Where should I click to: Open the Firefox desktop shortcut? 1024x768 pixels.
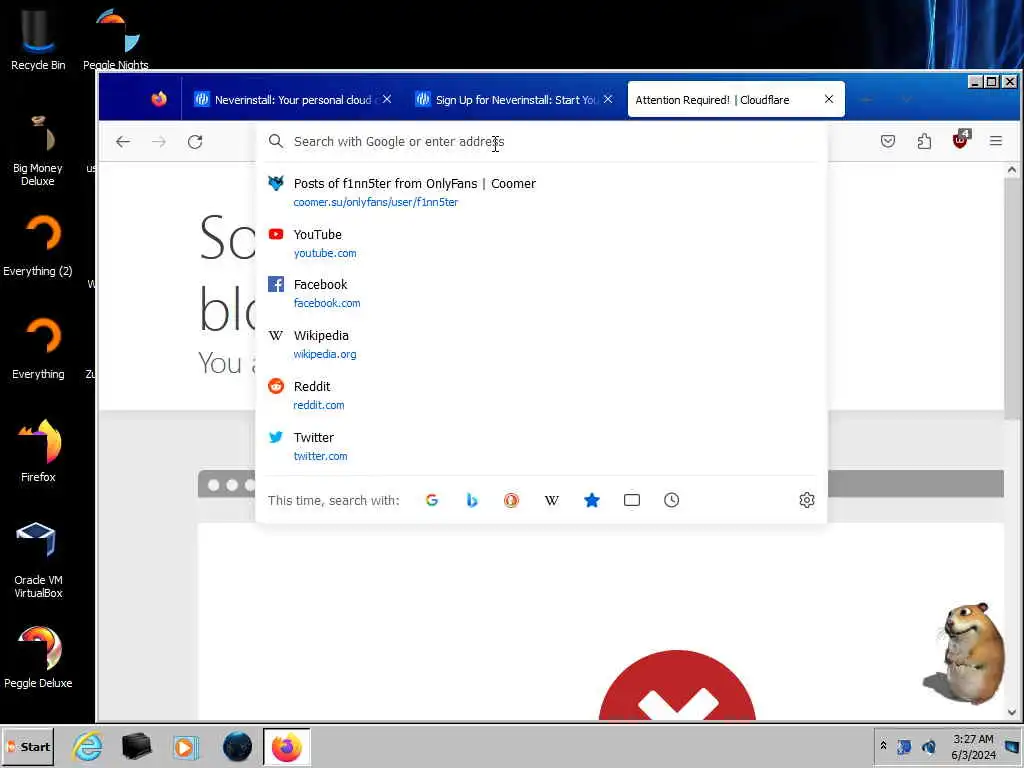click(x=38, y=451)
